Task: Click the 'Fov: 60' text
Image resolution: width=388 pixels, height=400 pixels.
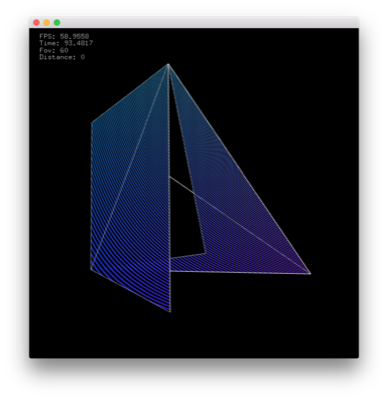Action: coord(54,50)
